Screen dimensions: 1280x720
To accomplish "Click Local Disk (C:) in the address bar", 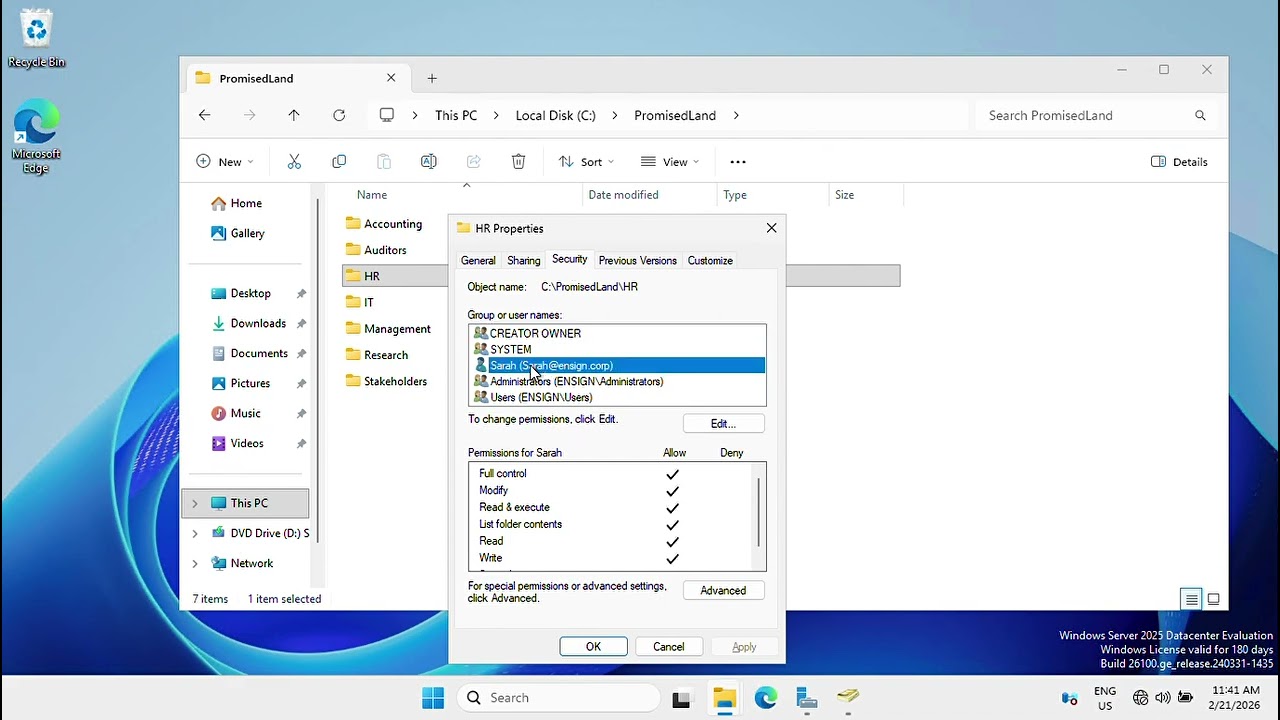I will pyautogui.click(x=556, y=115).
